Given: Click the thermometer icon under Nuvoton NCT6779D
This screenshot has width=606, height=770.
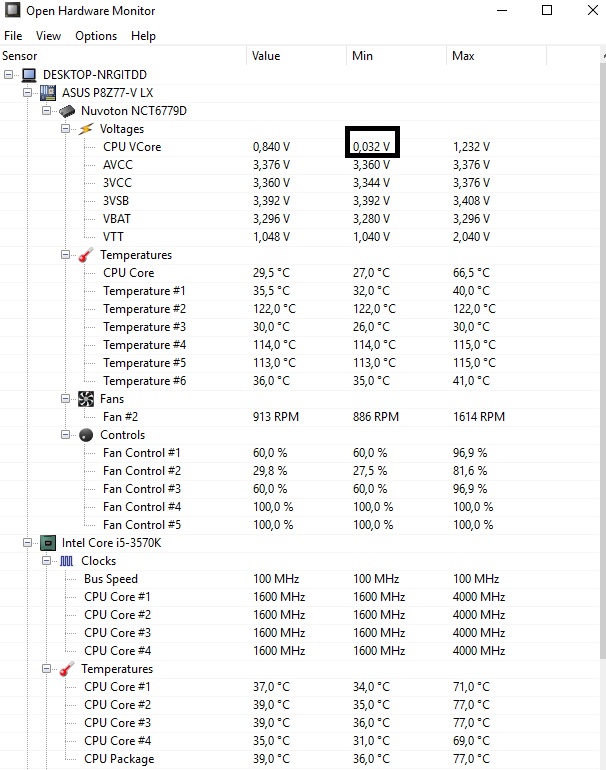Looking at the screenshot, I should coord(86,255).
